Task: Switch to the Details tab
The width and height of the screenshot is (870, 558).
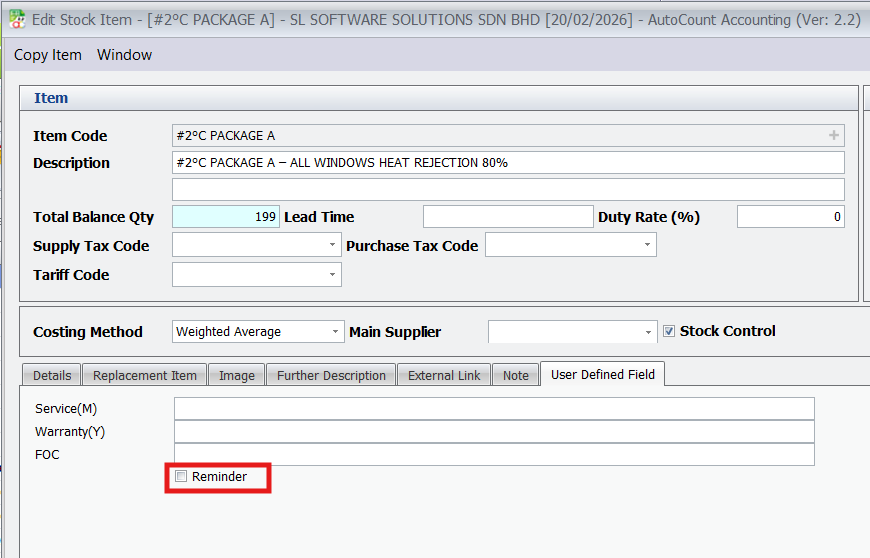Action: (x=52, y=375)
